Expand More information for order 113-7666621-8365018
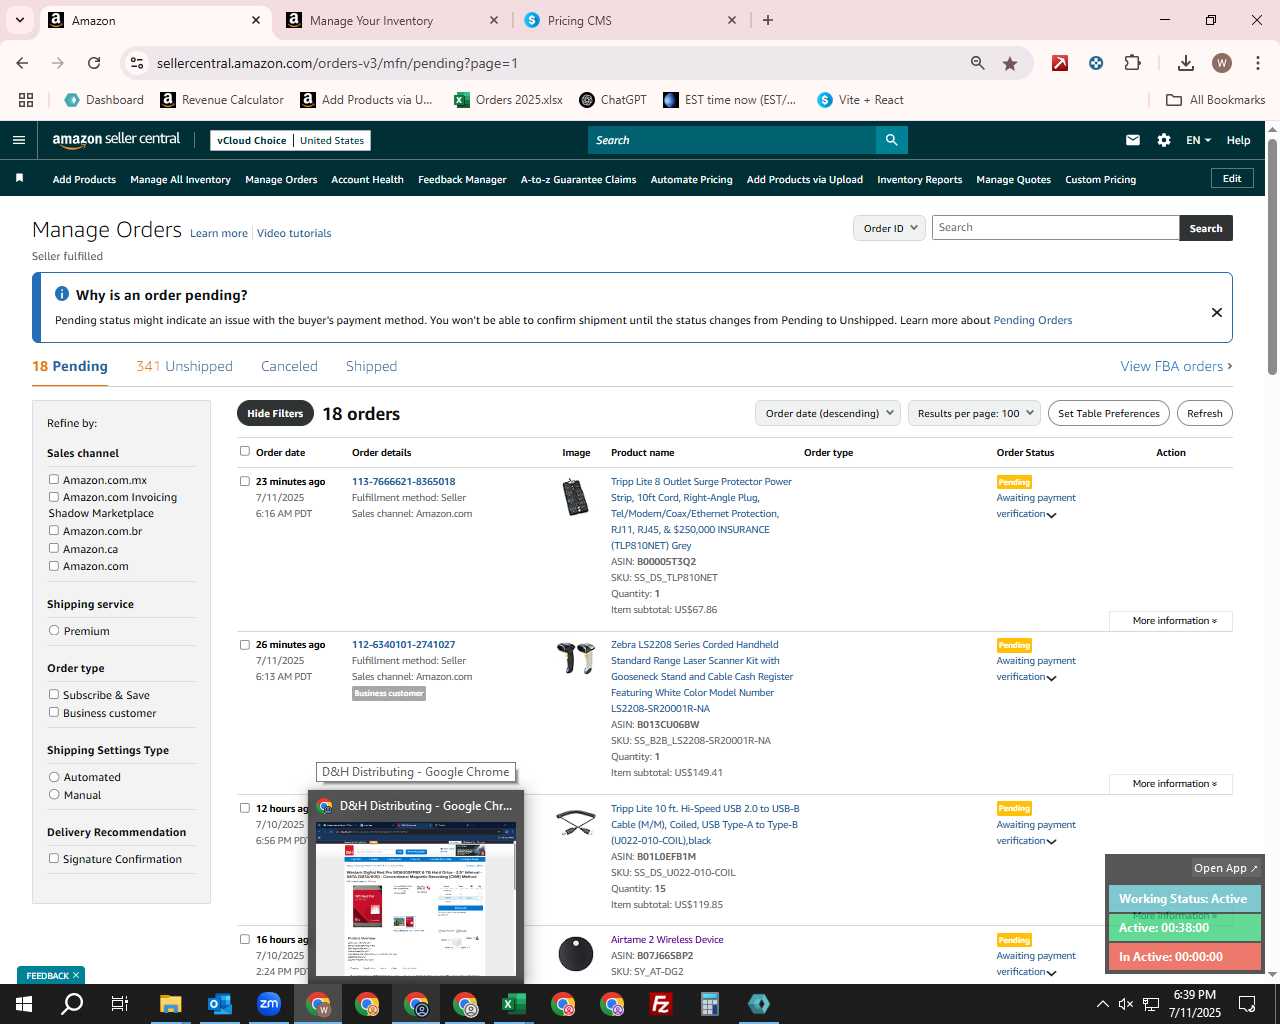The width and height of the screenshot is (1280, 1024). pos(1171,621)
